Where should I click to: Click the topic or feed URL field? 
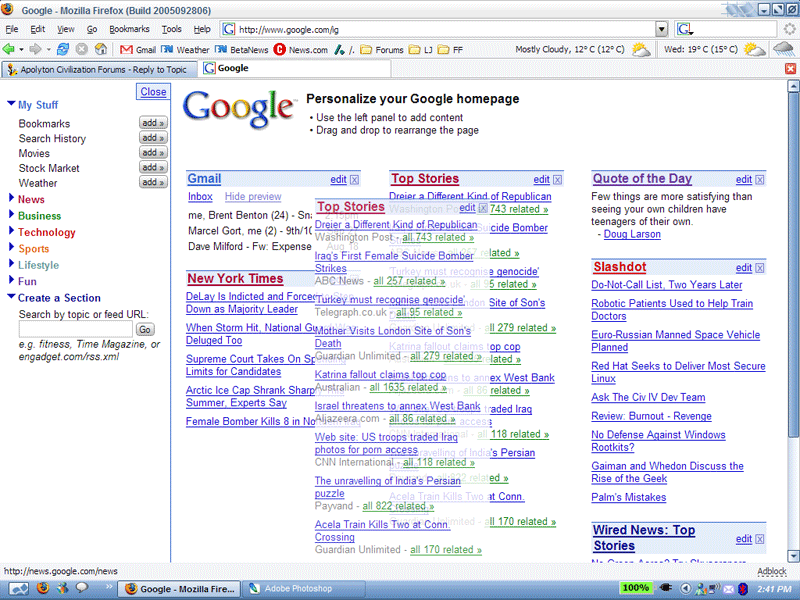[x=75, y=329]
